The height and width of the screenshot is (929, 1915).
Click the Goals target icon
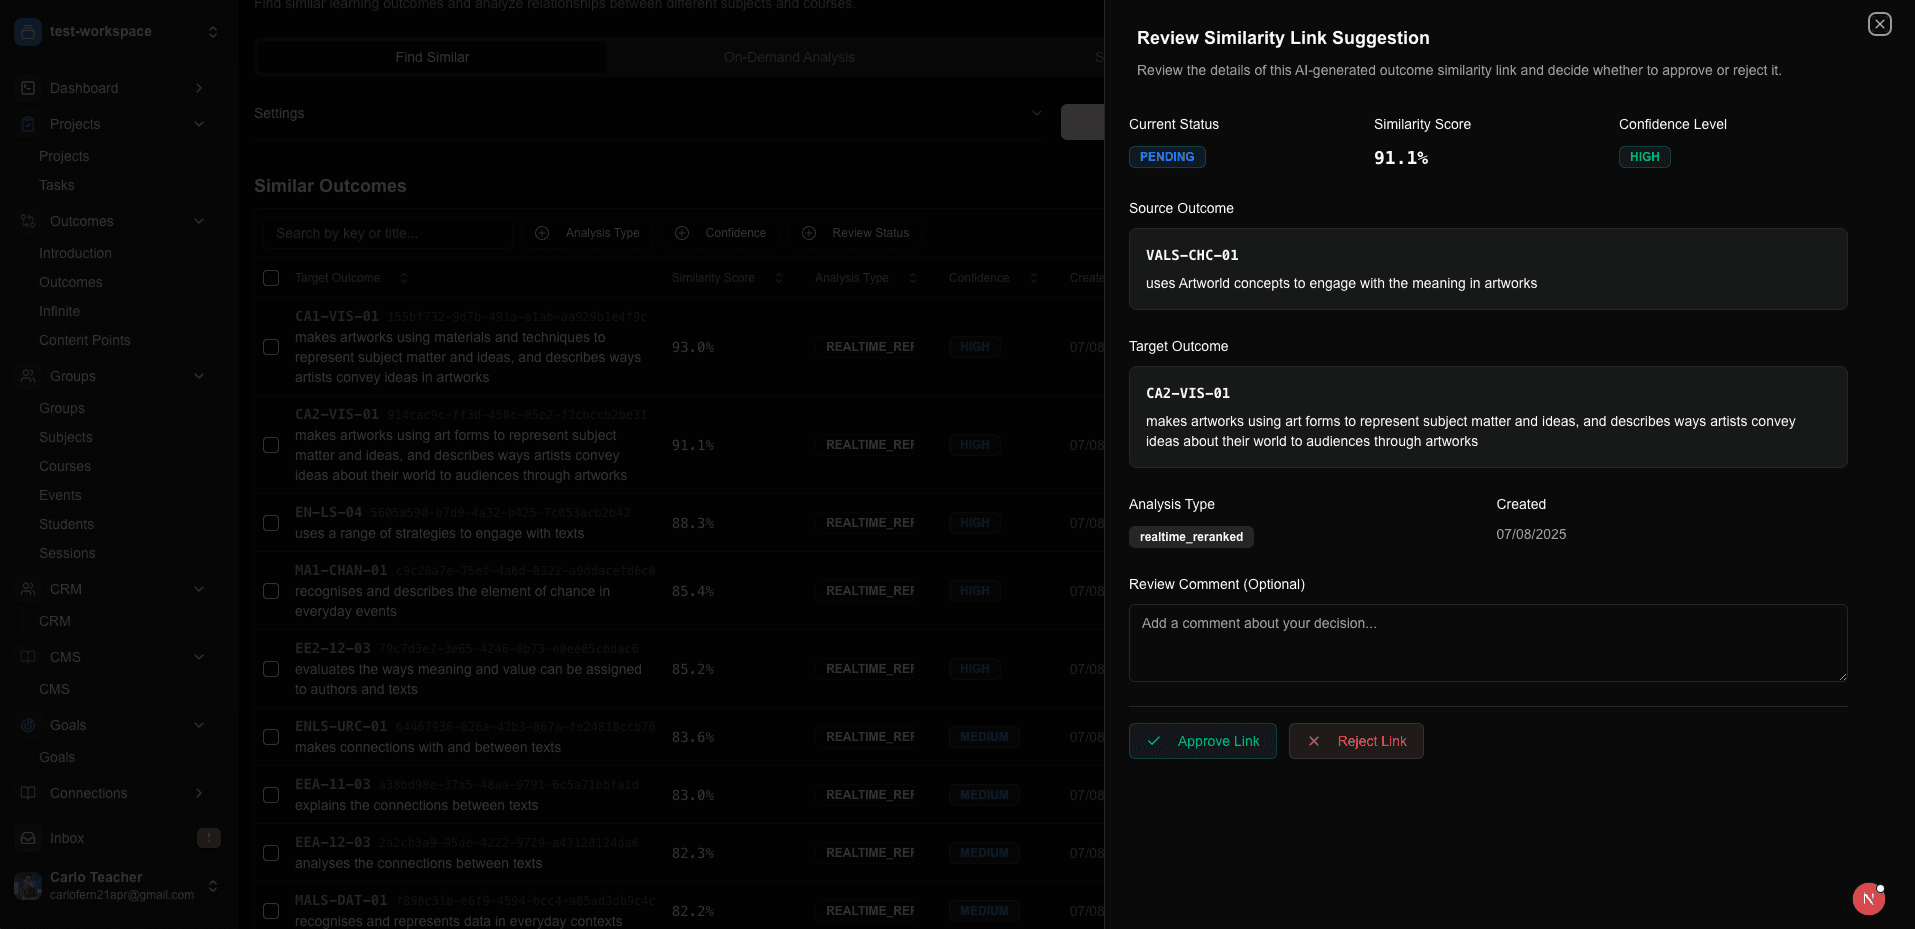point(28,725)
